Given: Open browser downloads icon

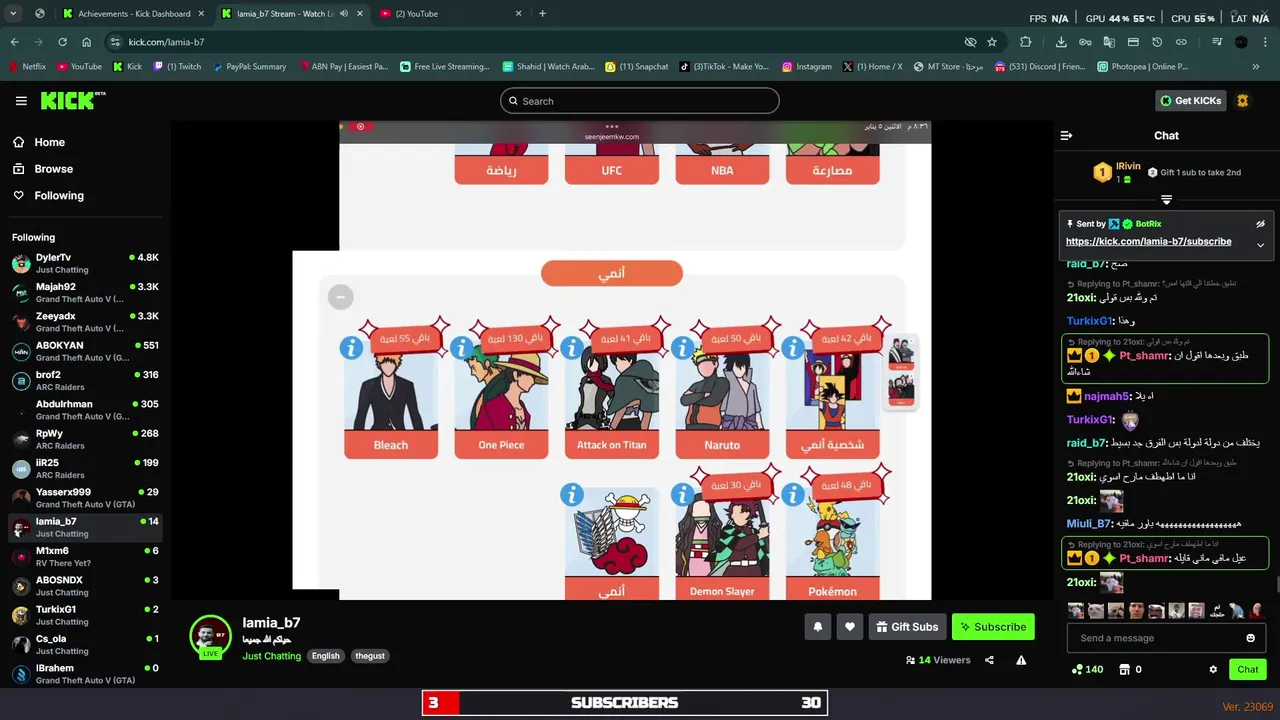Looking at the screenshot, I should (x=1061, y=42).
